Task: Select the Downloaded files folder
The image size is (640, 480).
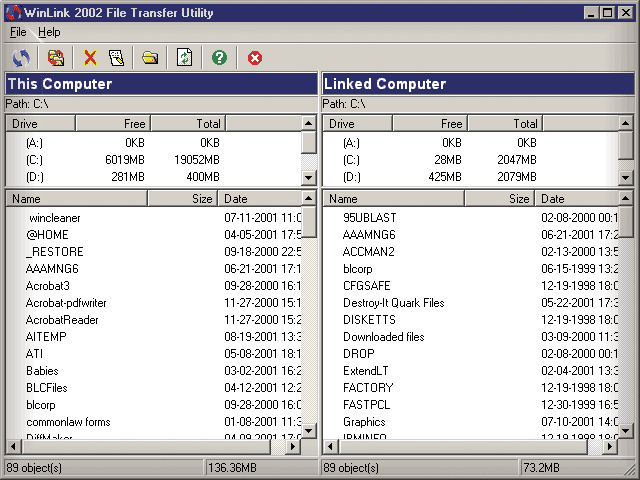Action: (384, 337)
